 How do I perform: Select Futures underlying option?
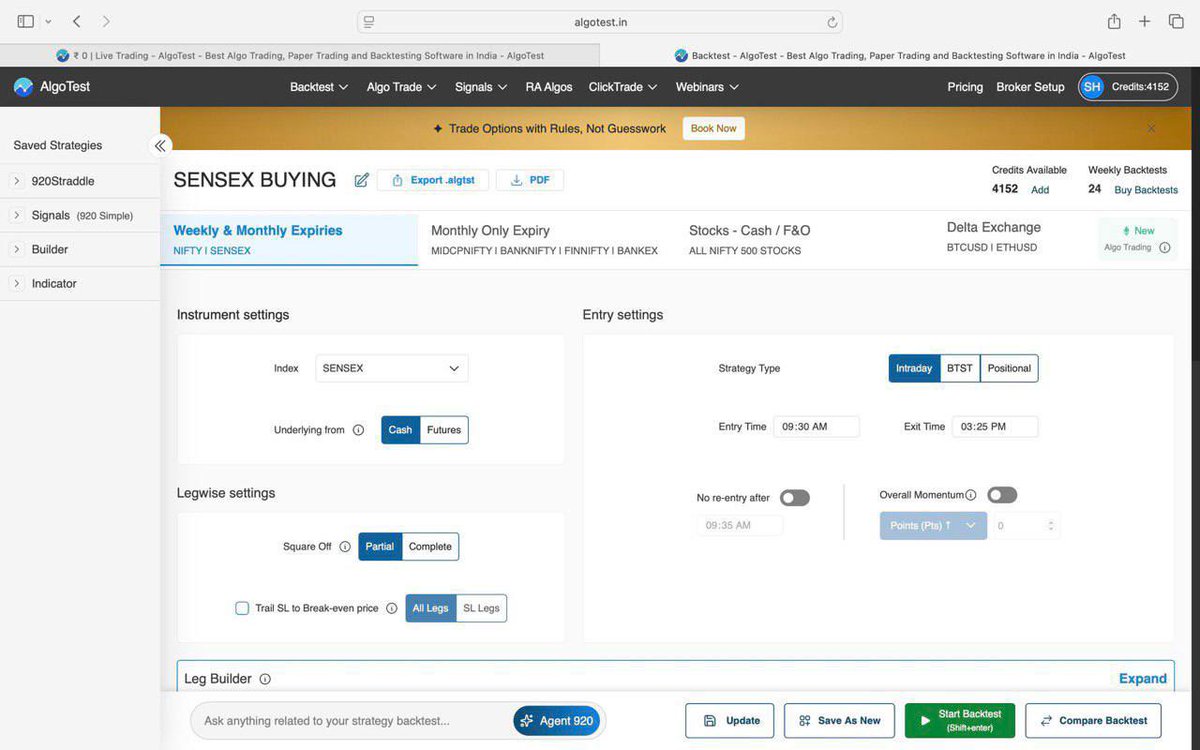[x=444, y=430]
